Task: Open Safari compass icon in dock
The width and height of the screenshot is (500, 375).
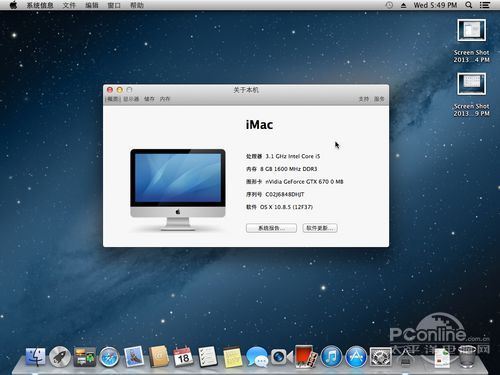Action: click(109, 357)
